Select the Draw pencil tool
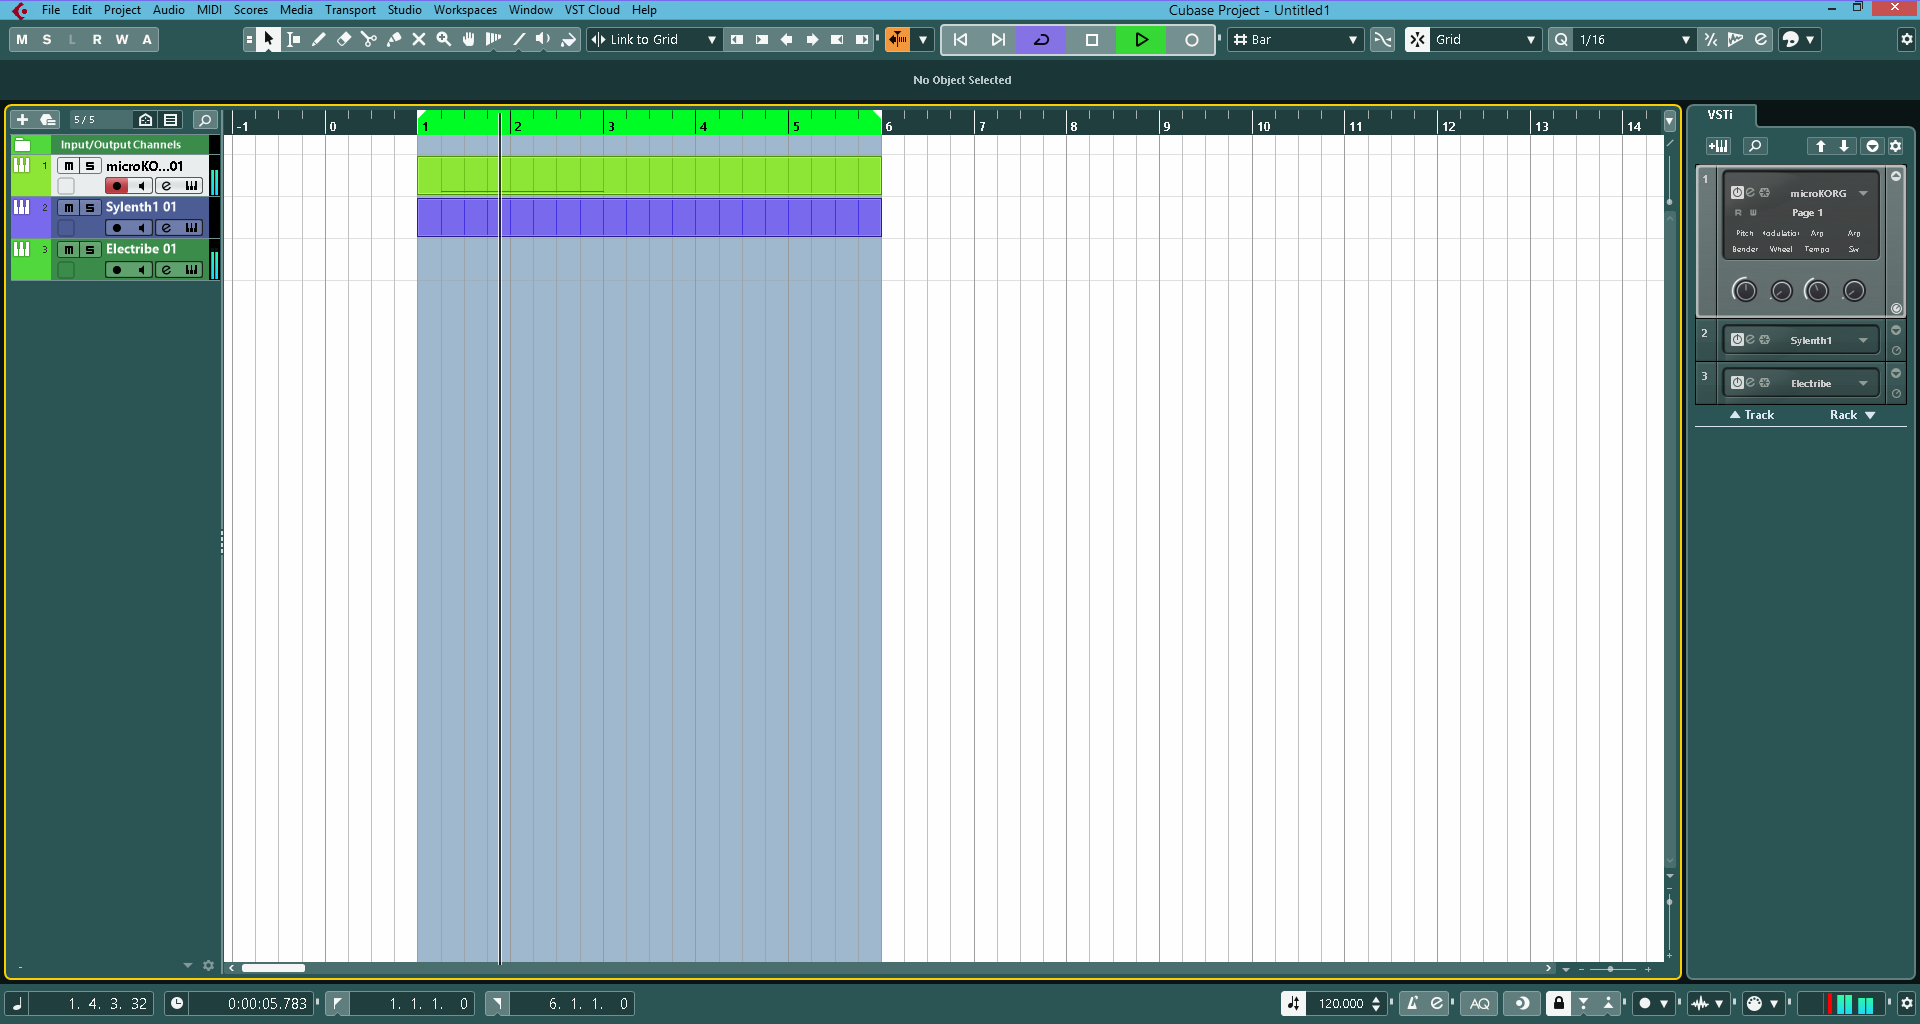 (x=319, y=39)
